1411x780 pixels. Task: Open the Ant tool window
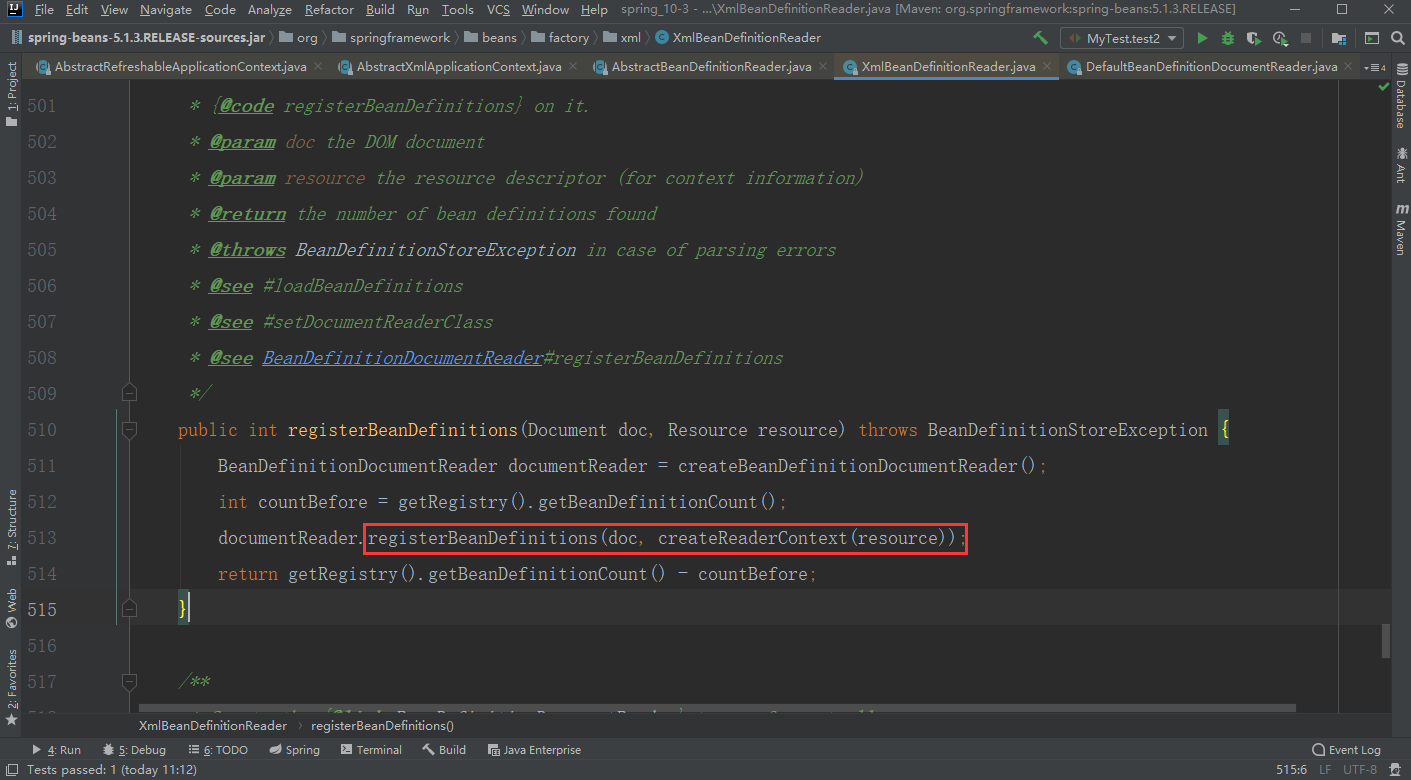[1400, 165]
